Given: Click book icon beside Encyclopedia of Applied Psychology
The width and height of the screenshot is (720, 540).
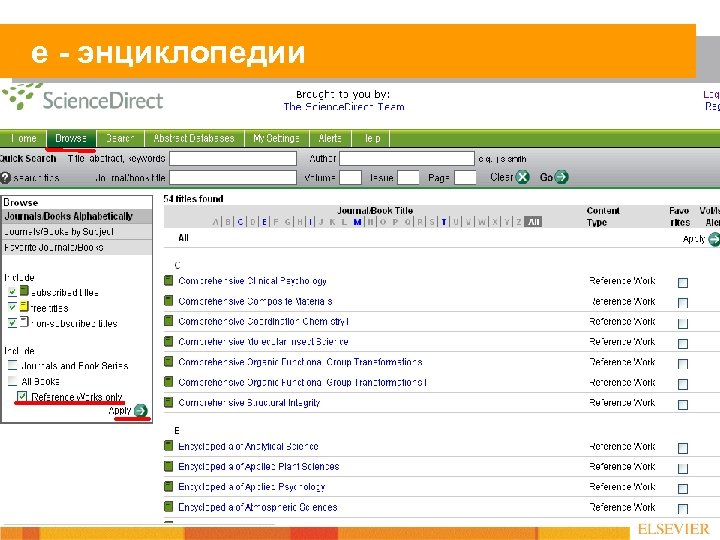Looking at the screenshot, I should (x=169, y=486).
